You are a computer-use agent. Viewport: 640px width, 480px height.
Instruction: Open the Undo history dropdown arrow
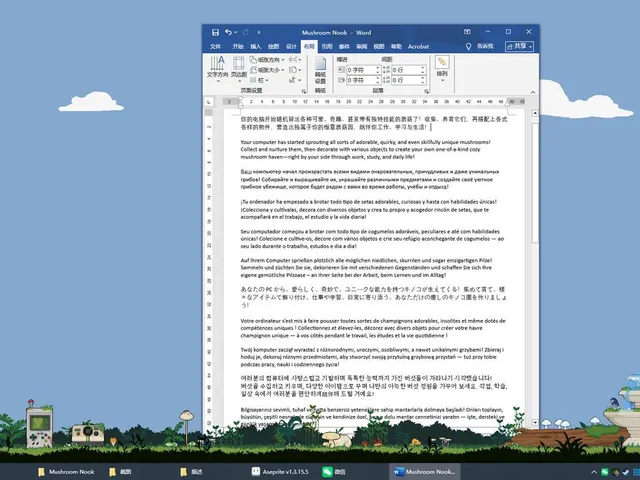tap(236, 33)
